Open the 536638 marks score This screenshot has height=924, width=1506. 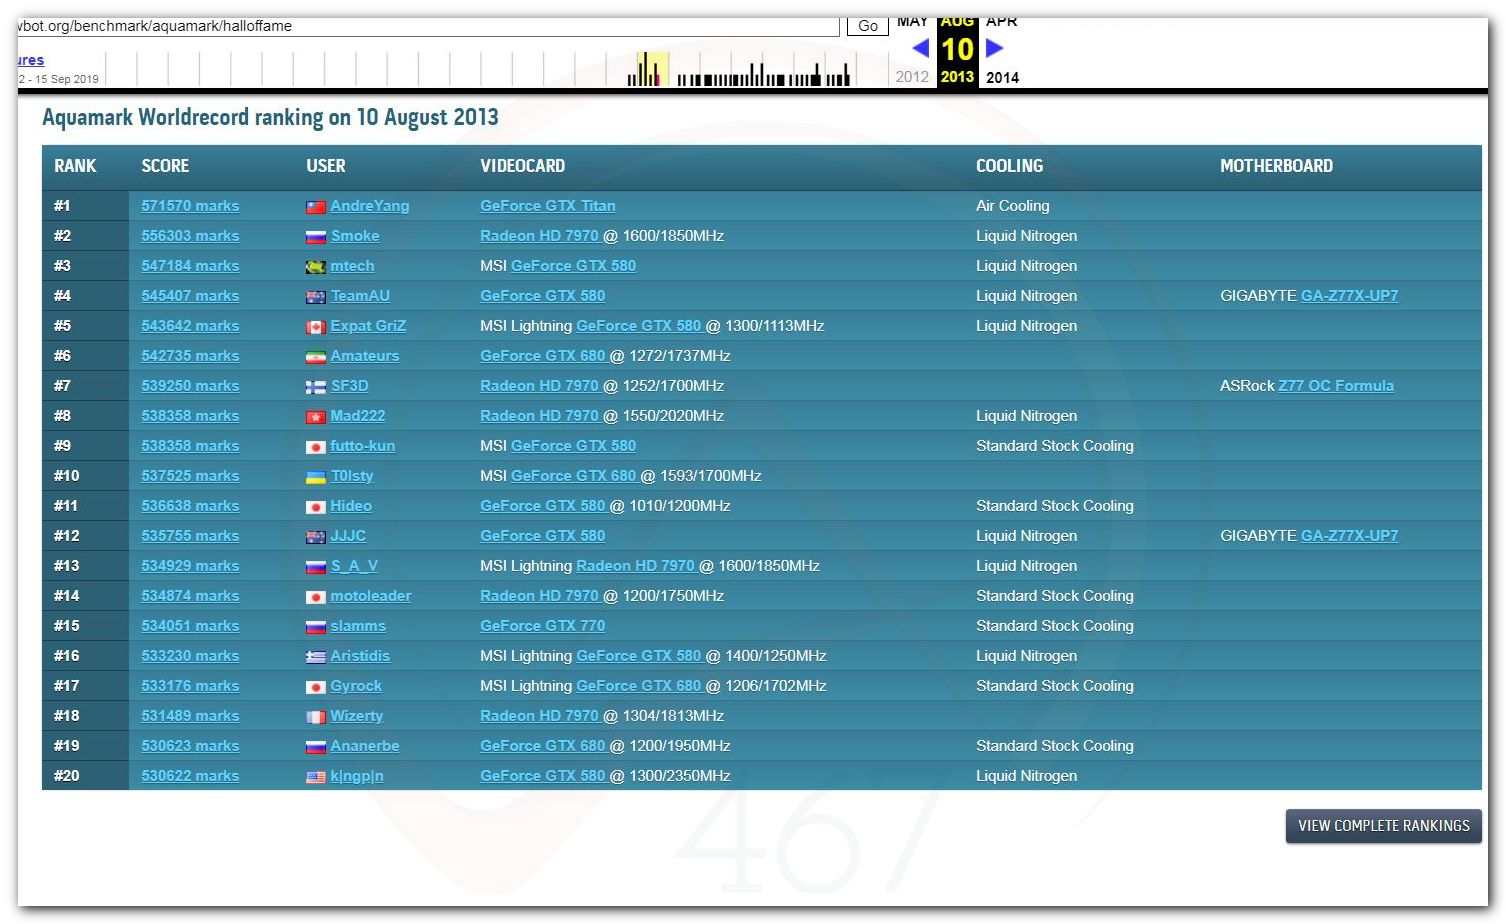pyautogui.click(x=190, y=506)
